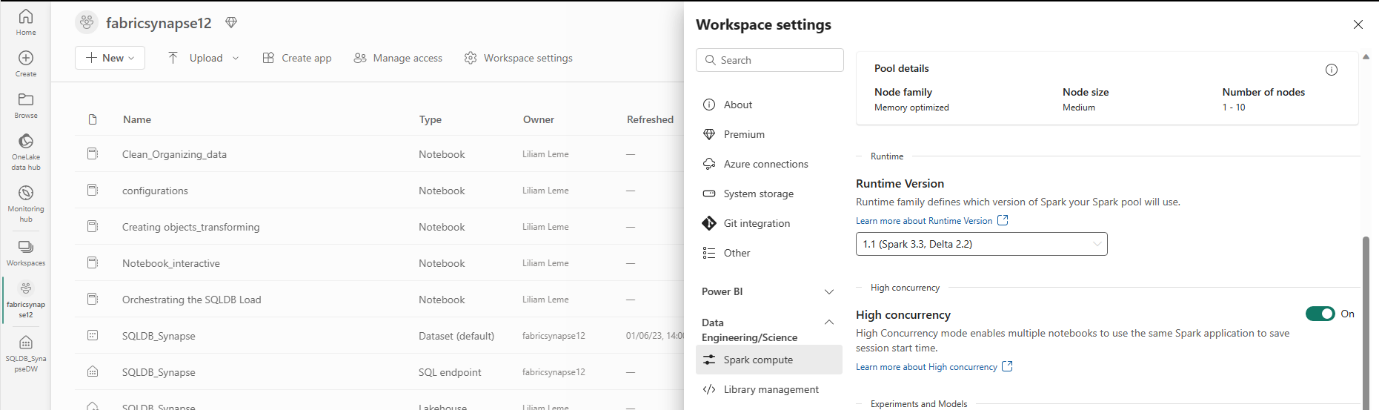
Task: Open Orchestrating the SQLDB Load notebook
Action: (190, 299)
